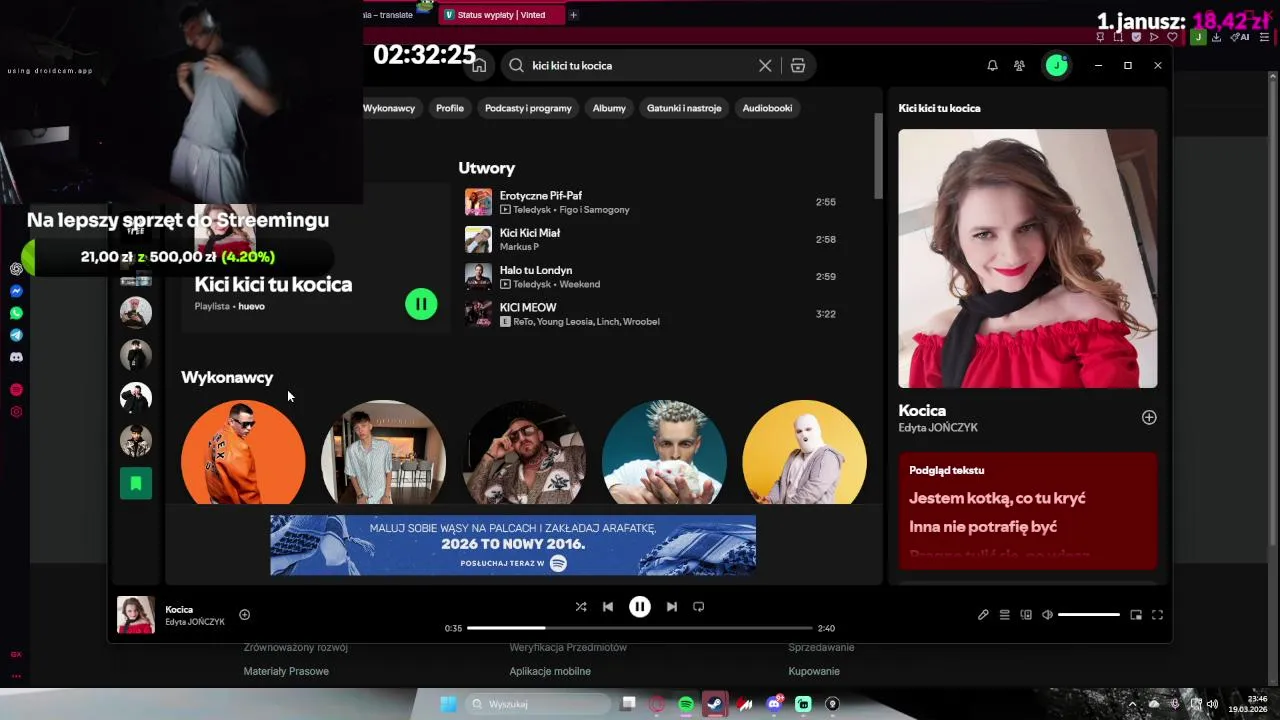Click the search results scrollbar

878,155
